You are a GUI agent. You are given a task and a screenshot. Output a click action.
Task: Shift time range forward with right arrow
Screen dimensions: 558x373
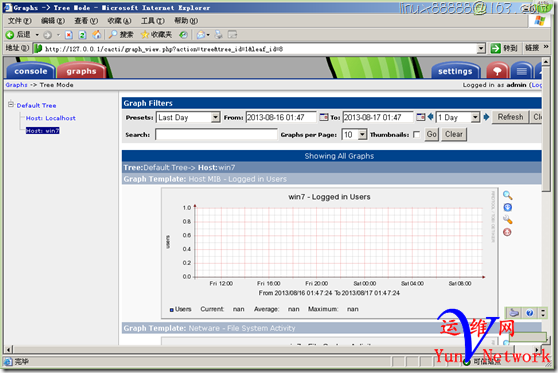[486, 117]
